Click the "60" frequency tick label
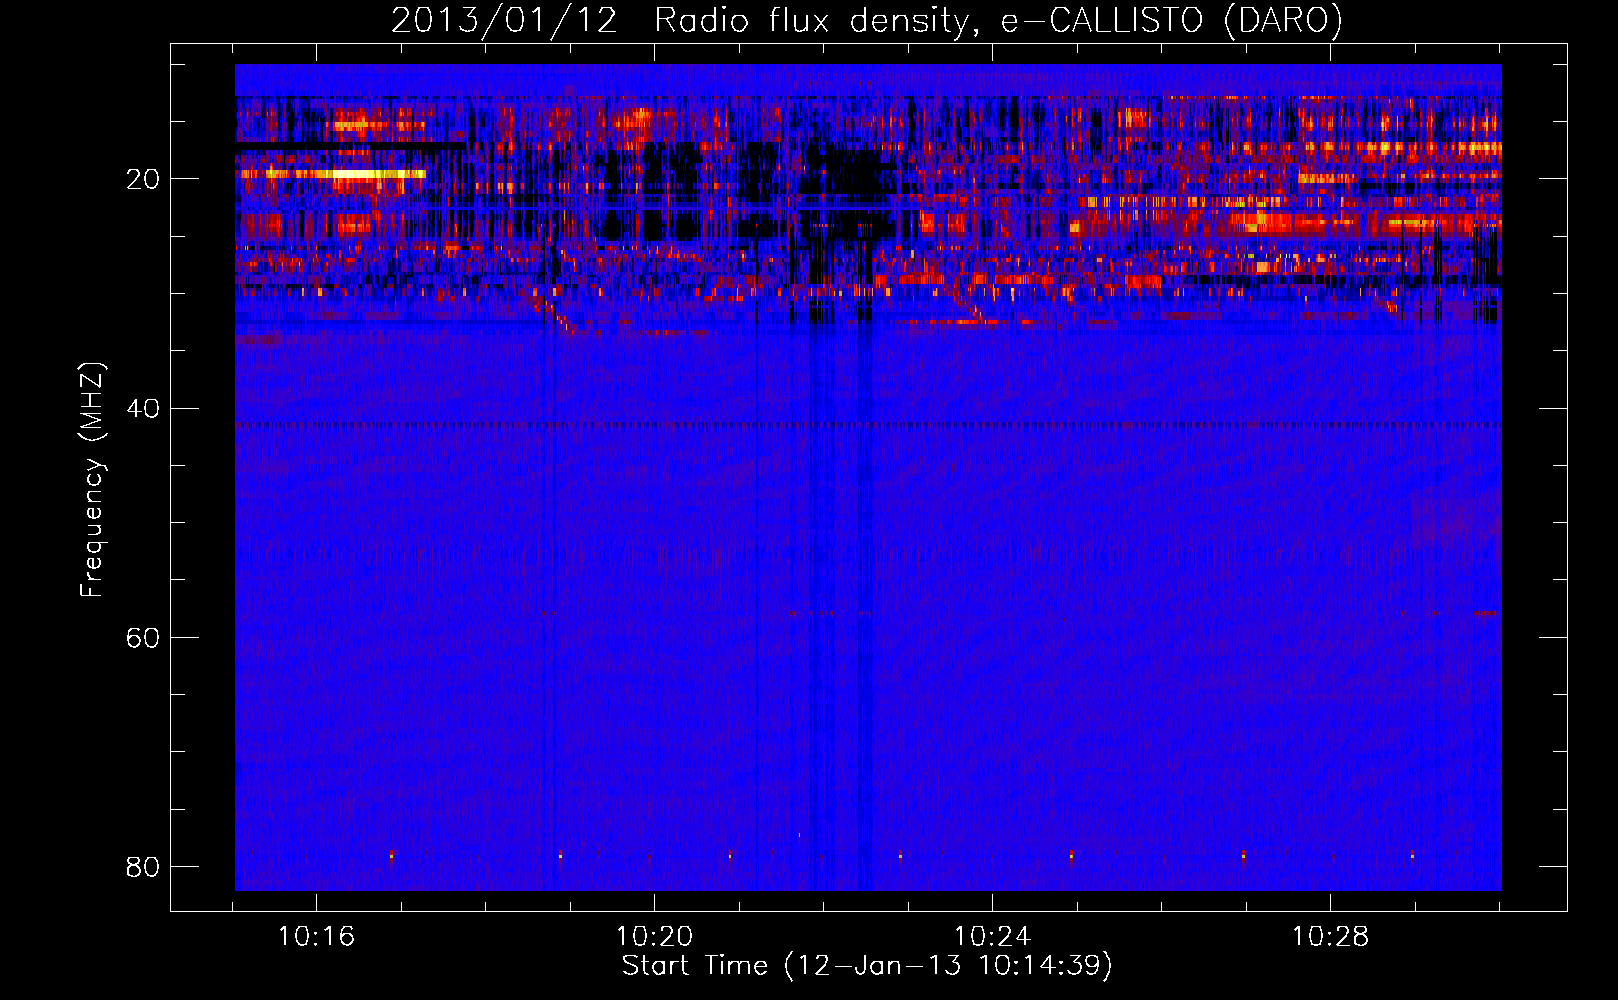 143,637
